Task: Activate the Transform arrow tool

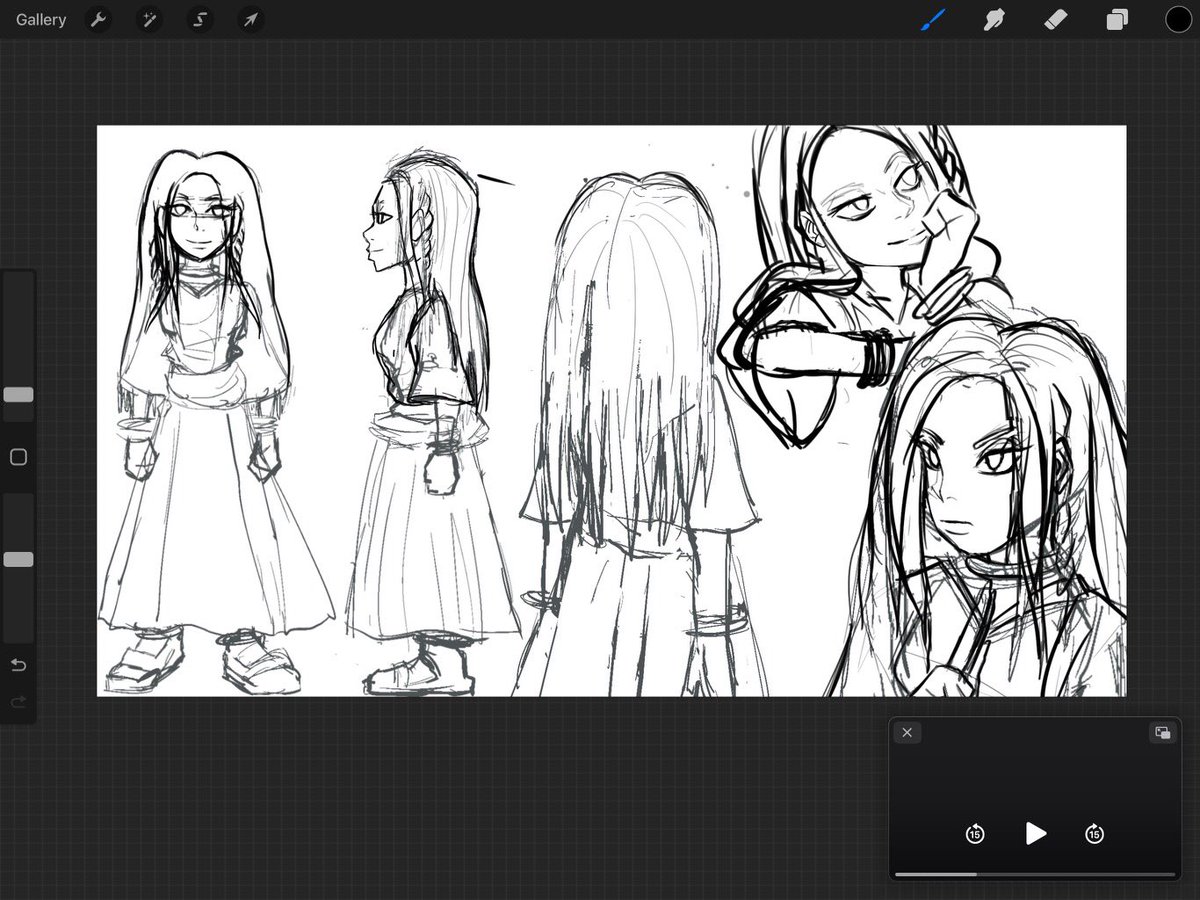Action: pos(251,20)
